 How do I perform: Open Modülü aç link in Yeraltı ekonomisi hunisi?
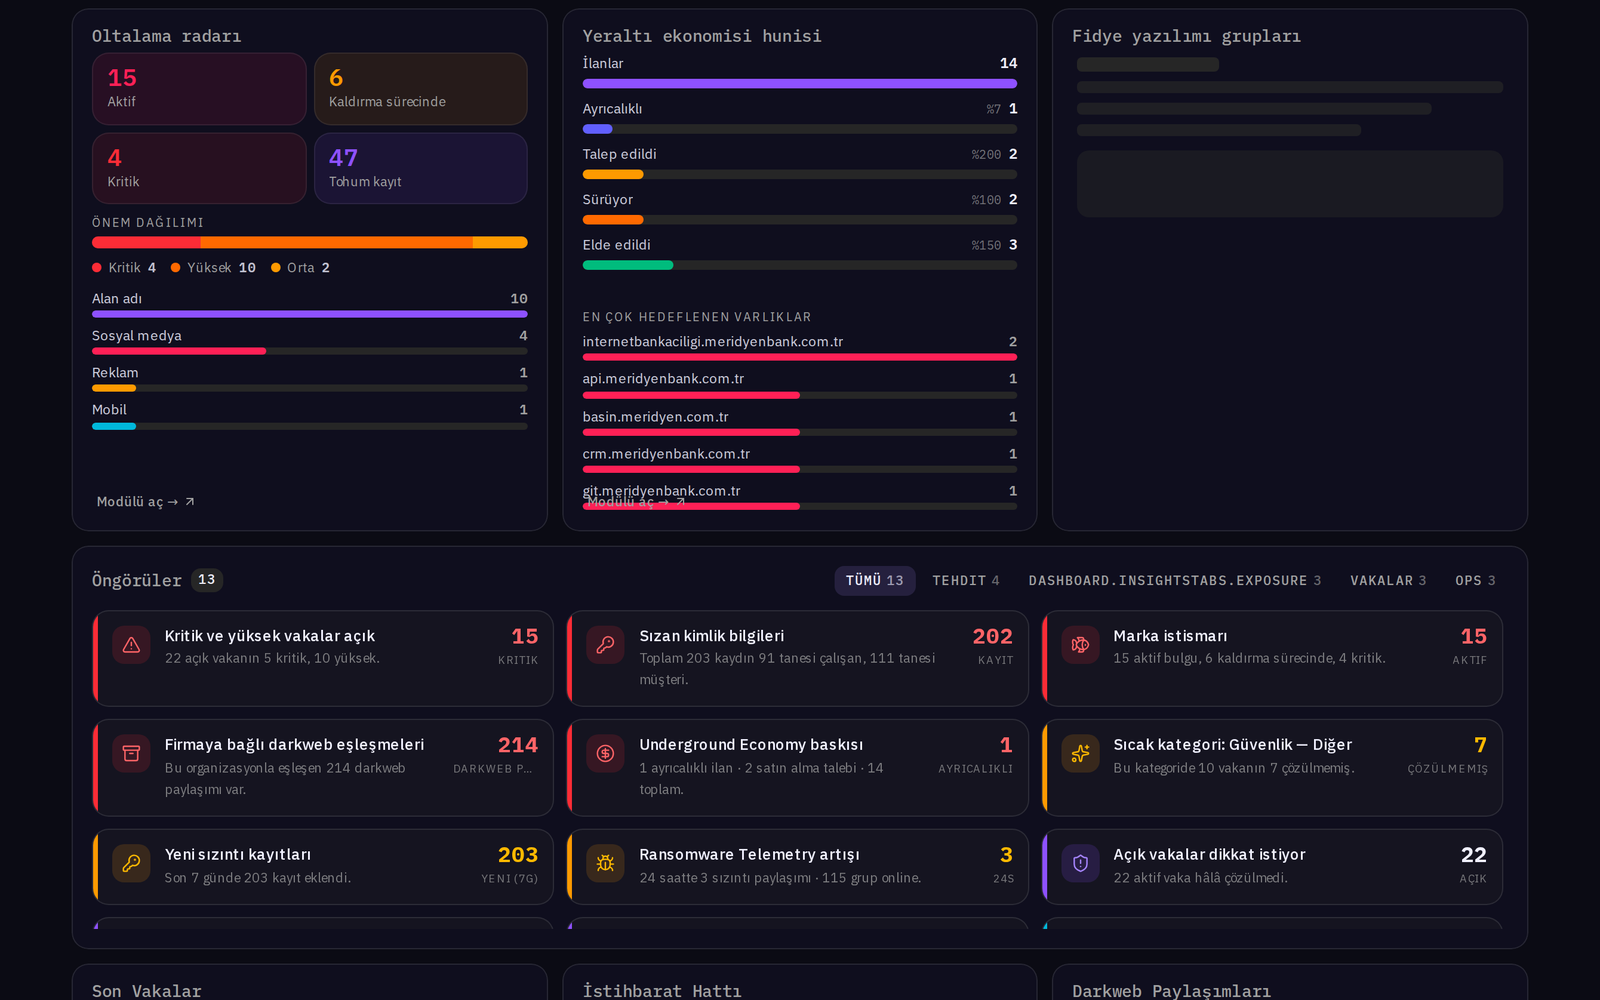point(636,502)
